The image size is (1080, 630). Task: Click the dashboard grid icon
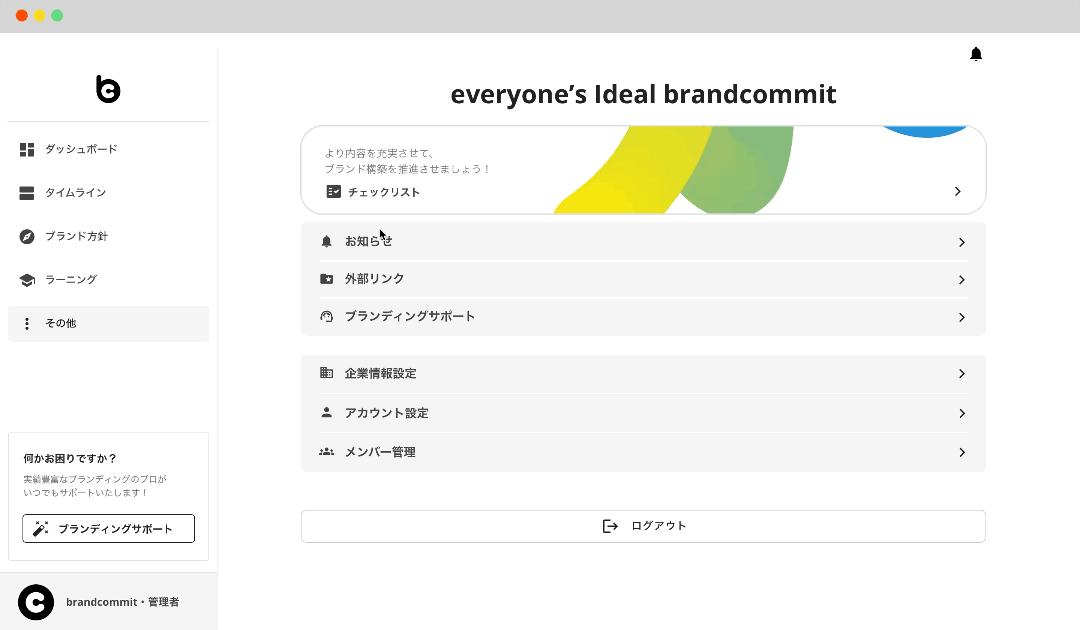click(x=27, y=149)
